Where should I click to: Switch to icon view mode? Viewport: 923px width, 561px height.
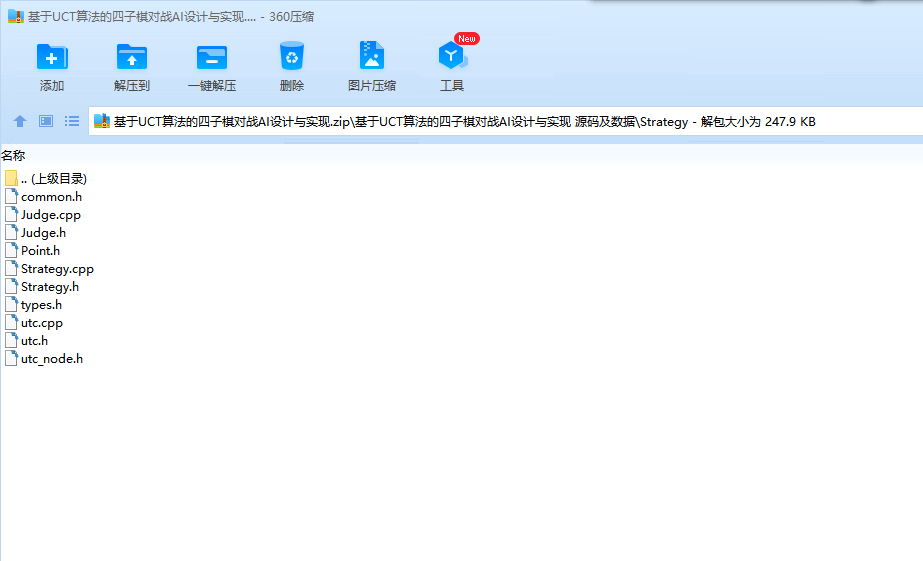click(x=46, y=121)
